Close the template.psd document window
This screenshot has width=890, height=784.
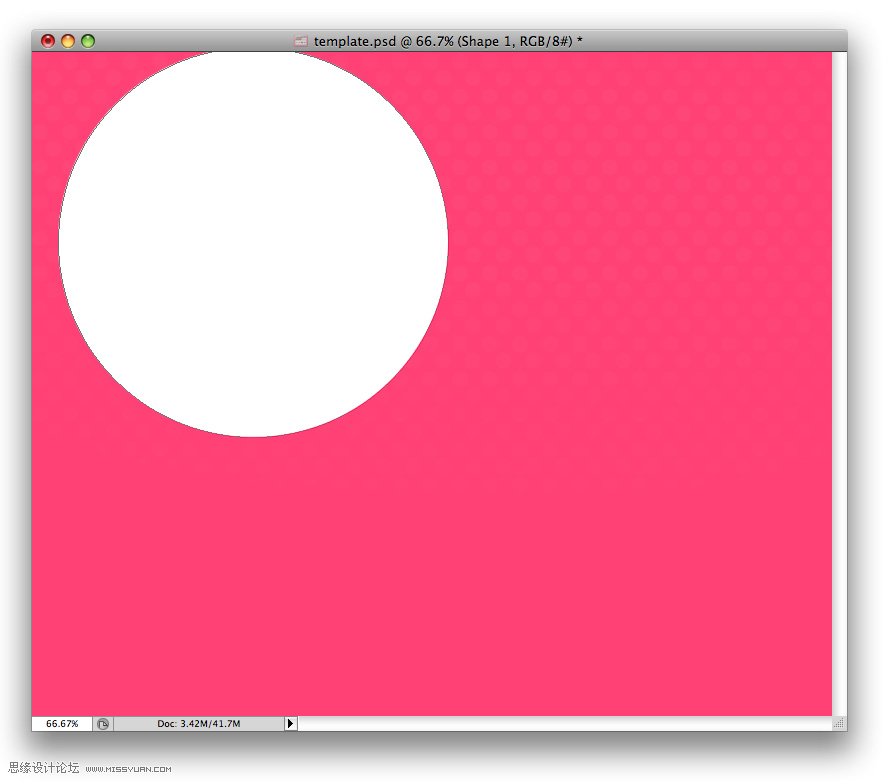point(48,41)
